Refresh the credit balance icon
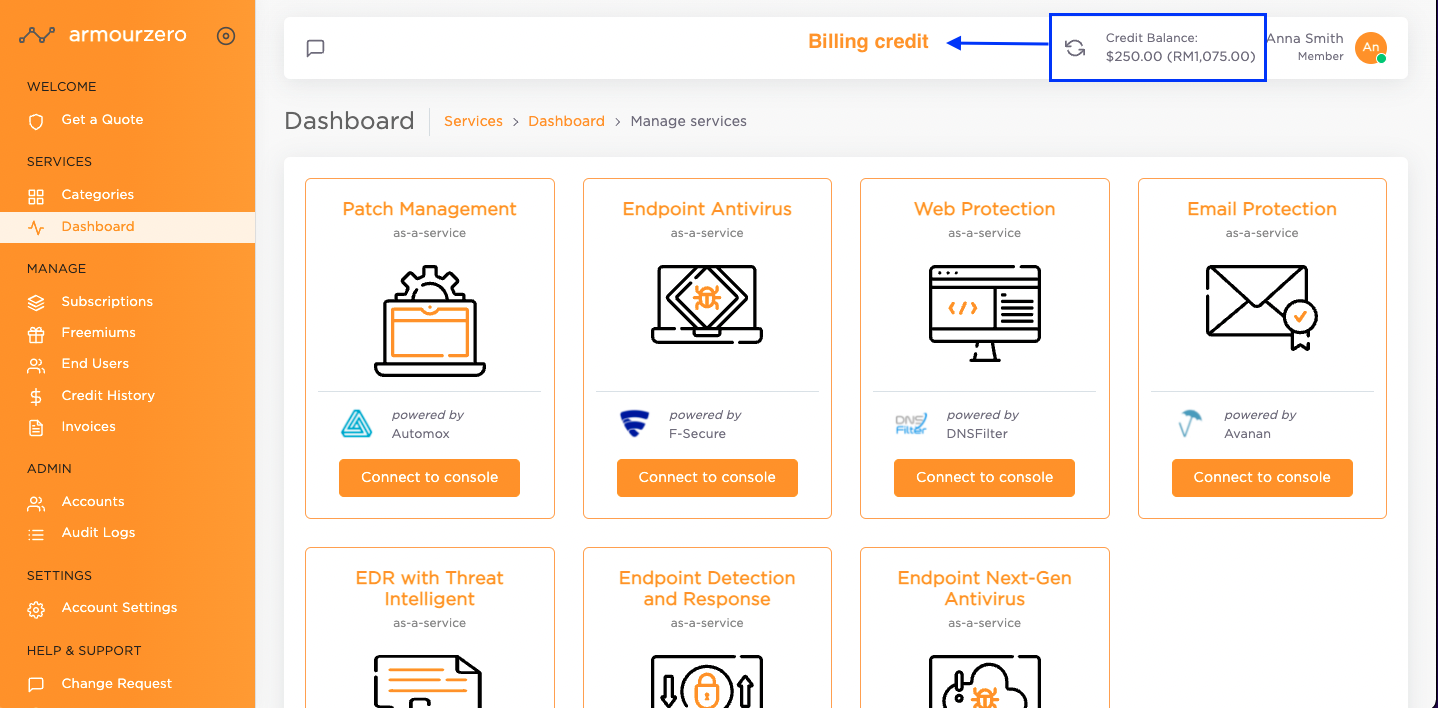 point(1075,48)
